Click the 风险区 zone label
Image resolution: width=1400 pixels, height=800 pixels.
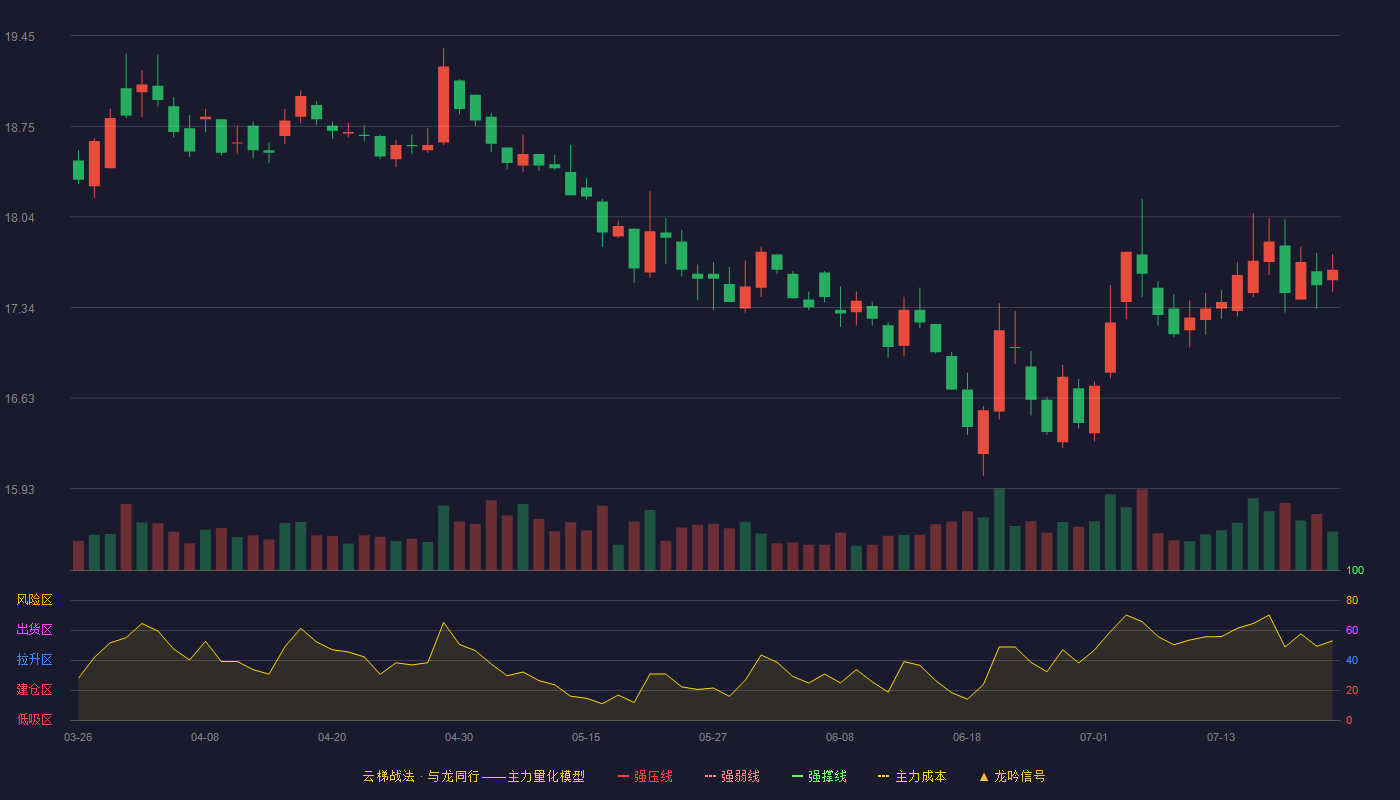34,600
